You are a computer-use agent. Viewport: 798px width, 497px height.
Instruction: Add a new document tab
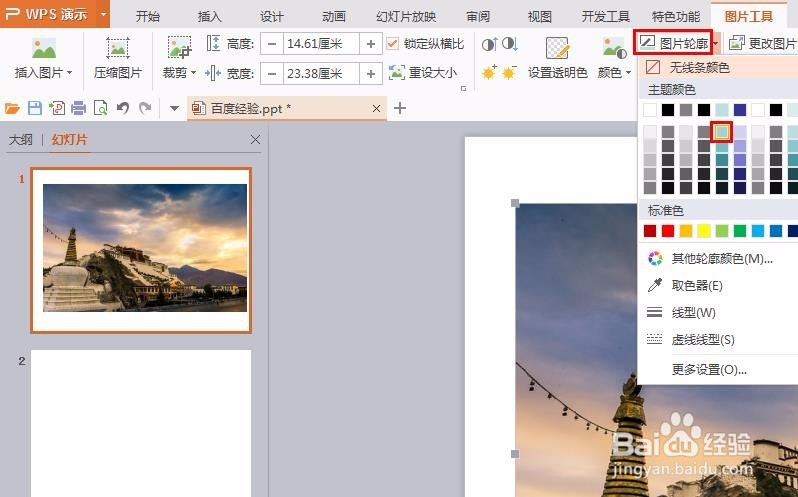400,108
